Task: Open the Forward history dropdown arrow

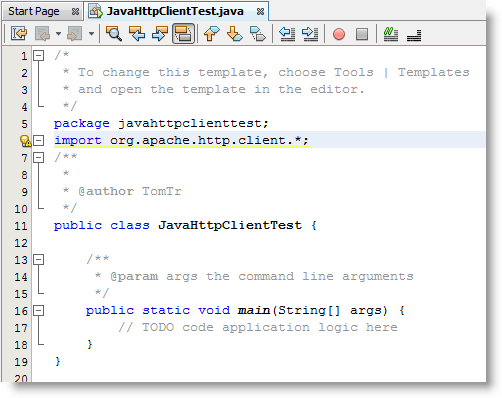Action: pyautogui.click(x=91, y=34)
